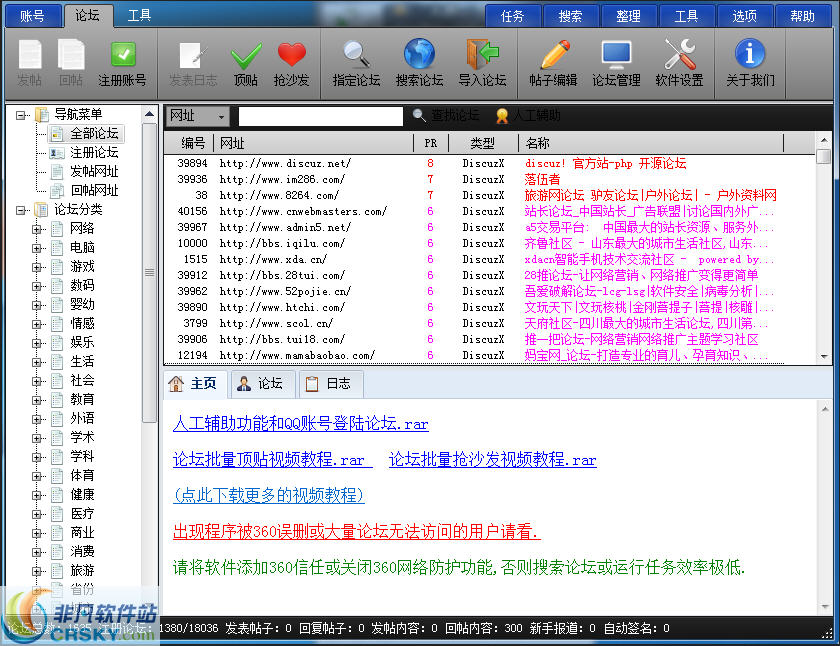Switch to the 主页 bottom tab

point(196,384)
